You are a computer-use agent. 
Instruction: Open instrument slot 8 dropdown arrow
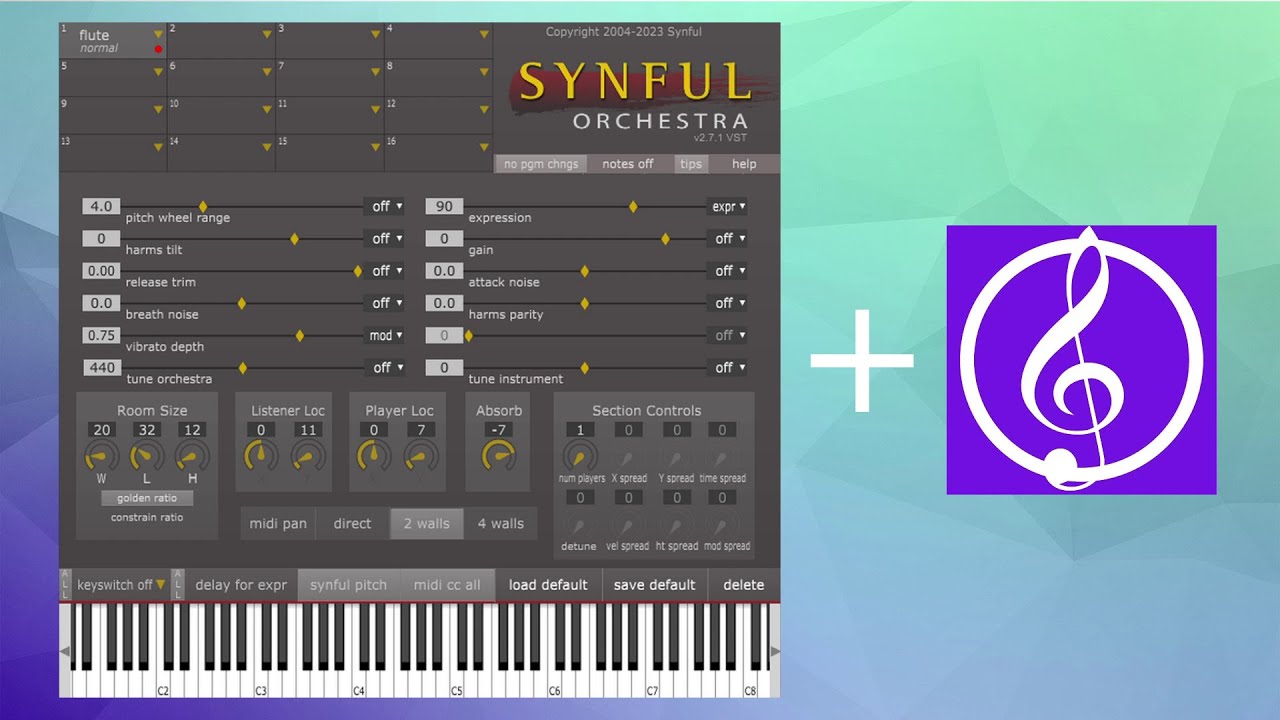(x=484, y=72)
